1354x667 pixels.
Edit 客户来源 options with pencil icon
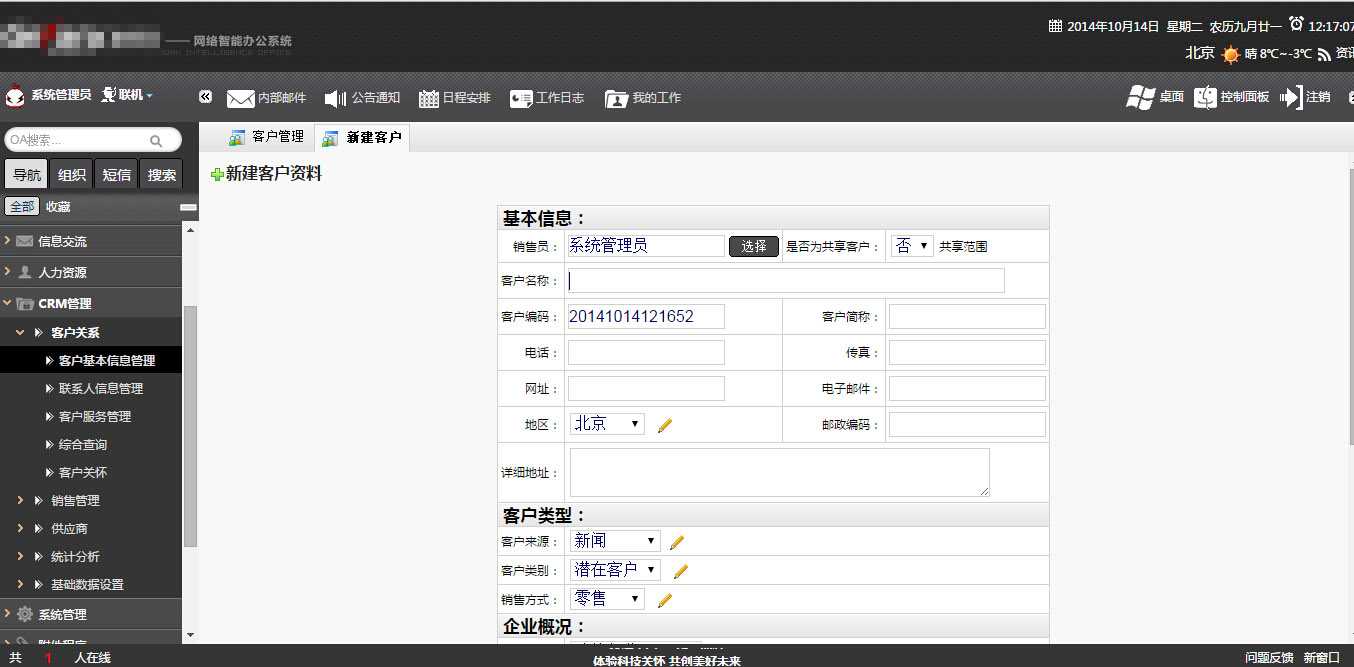click(677, 542)
